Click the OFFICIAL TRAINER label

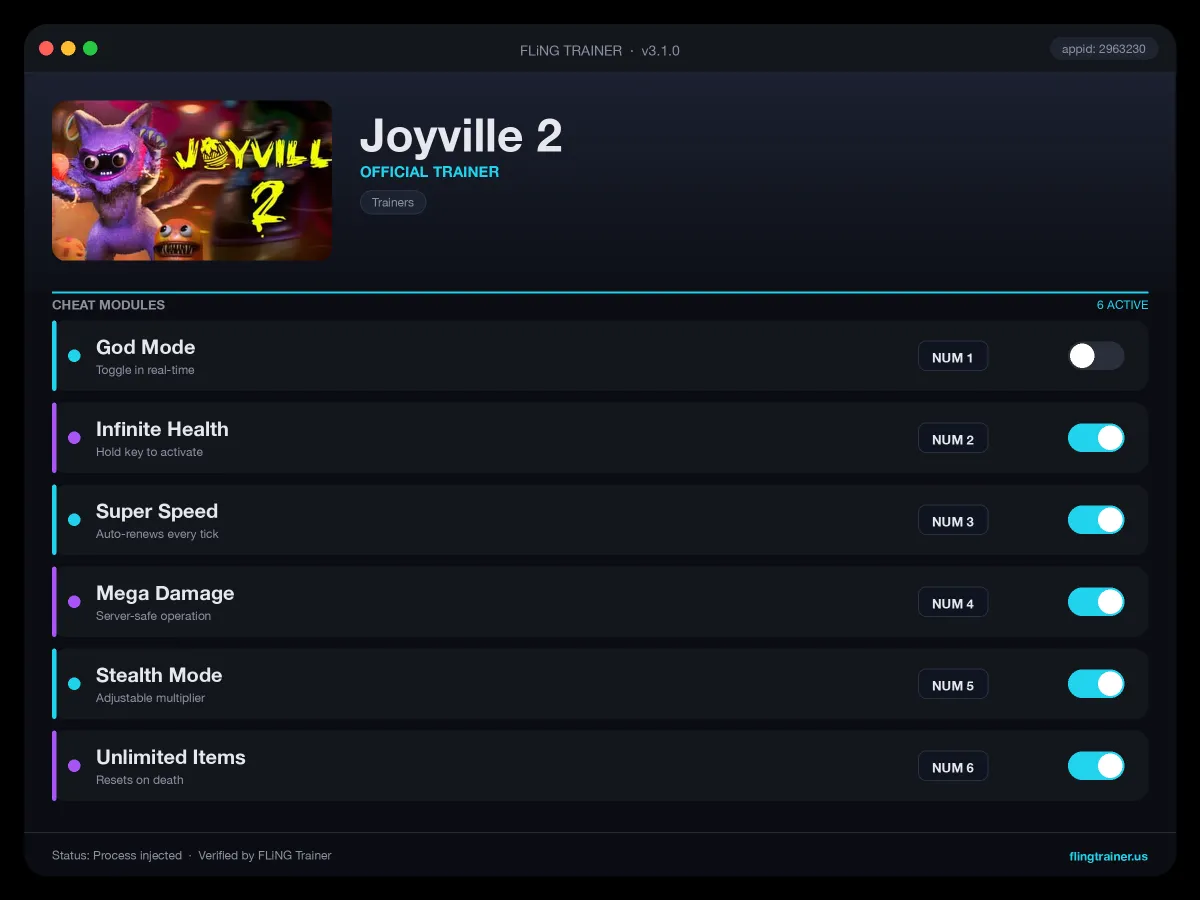[429, 172]
